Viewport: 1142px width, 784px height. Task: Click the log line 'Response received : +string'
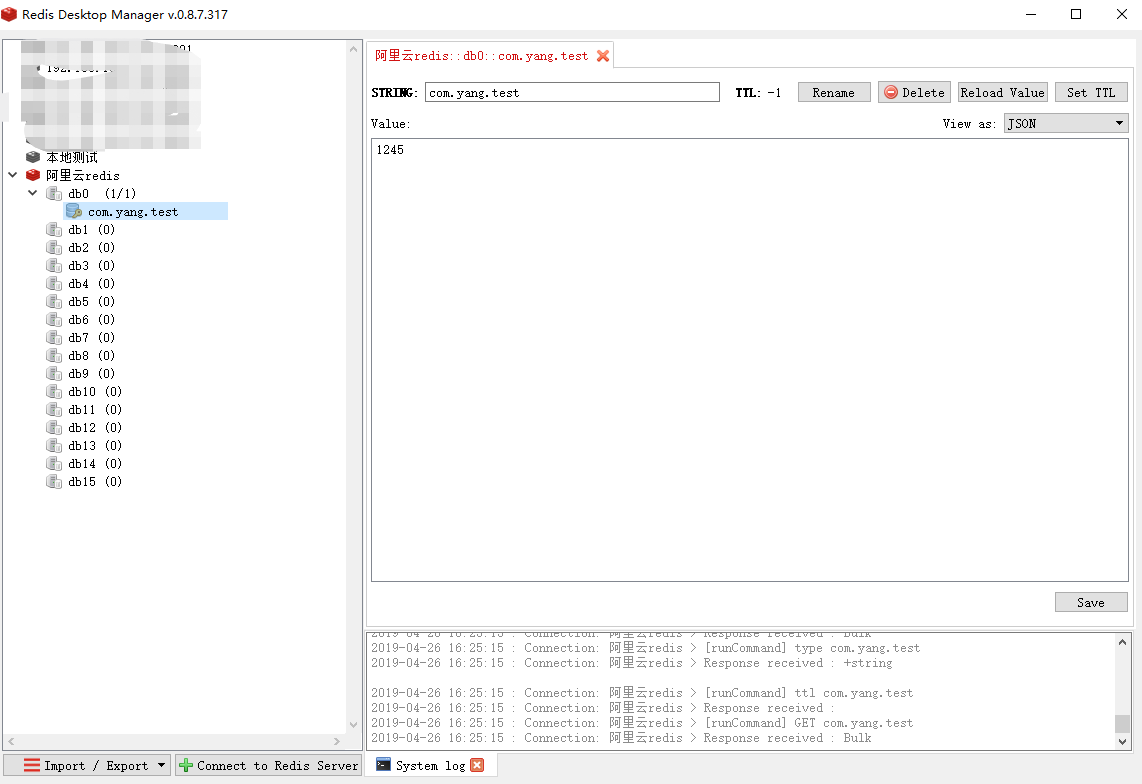pyautogui.click(x=631, y=663)
